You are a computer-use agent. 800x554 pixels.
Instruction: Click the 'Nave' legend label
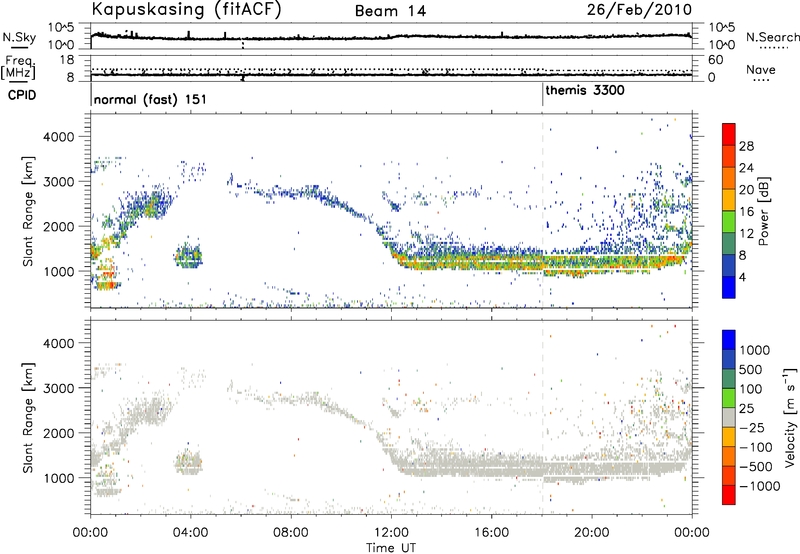click(x=761, y=70)
